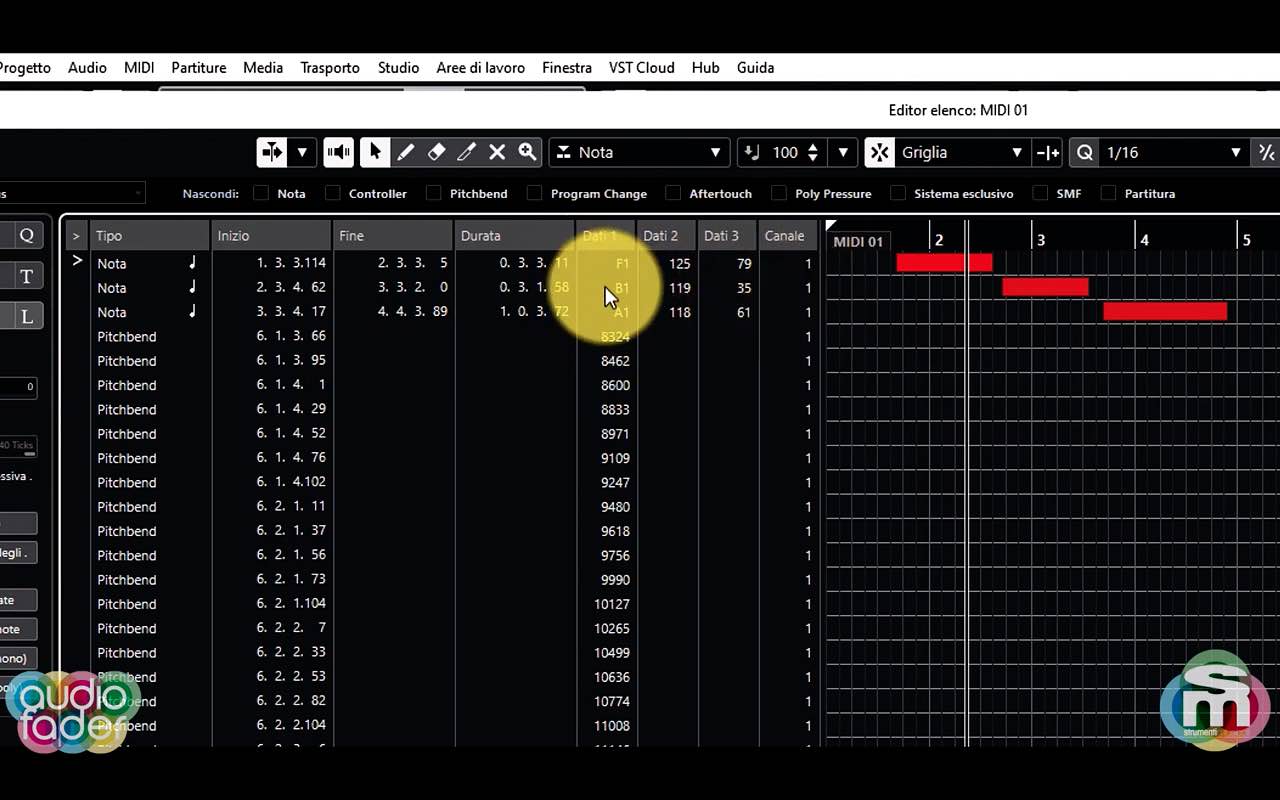Click the velocity 100 stepper arrows
The height and width of the screenshot is (800, 1280).
coord(813,152)
